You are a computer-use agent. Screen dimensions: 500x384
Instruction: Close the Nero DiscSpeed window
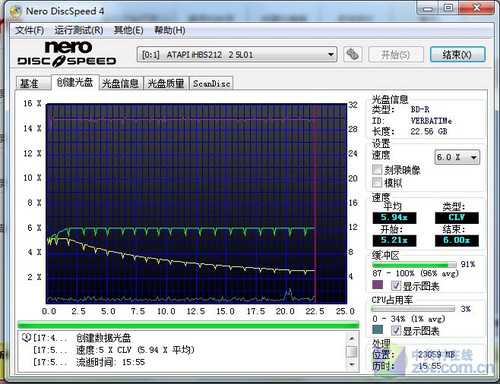coord(477,8)
